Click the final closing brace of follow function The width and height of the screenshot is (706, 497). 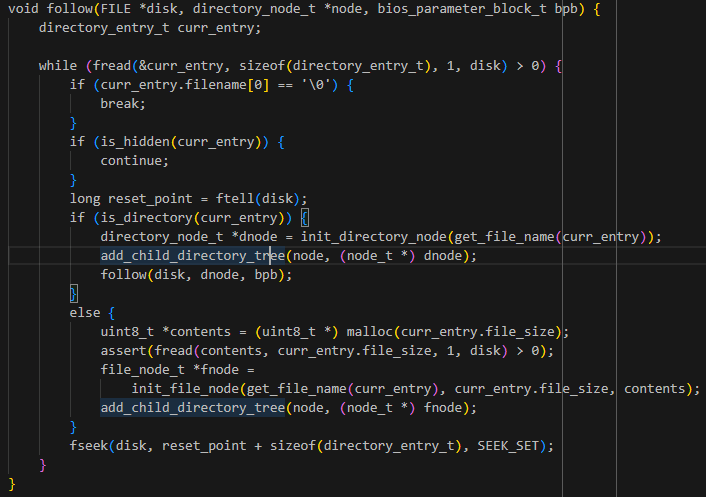click(x=12, y=484)
